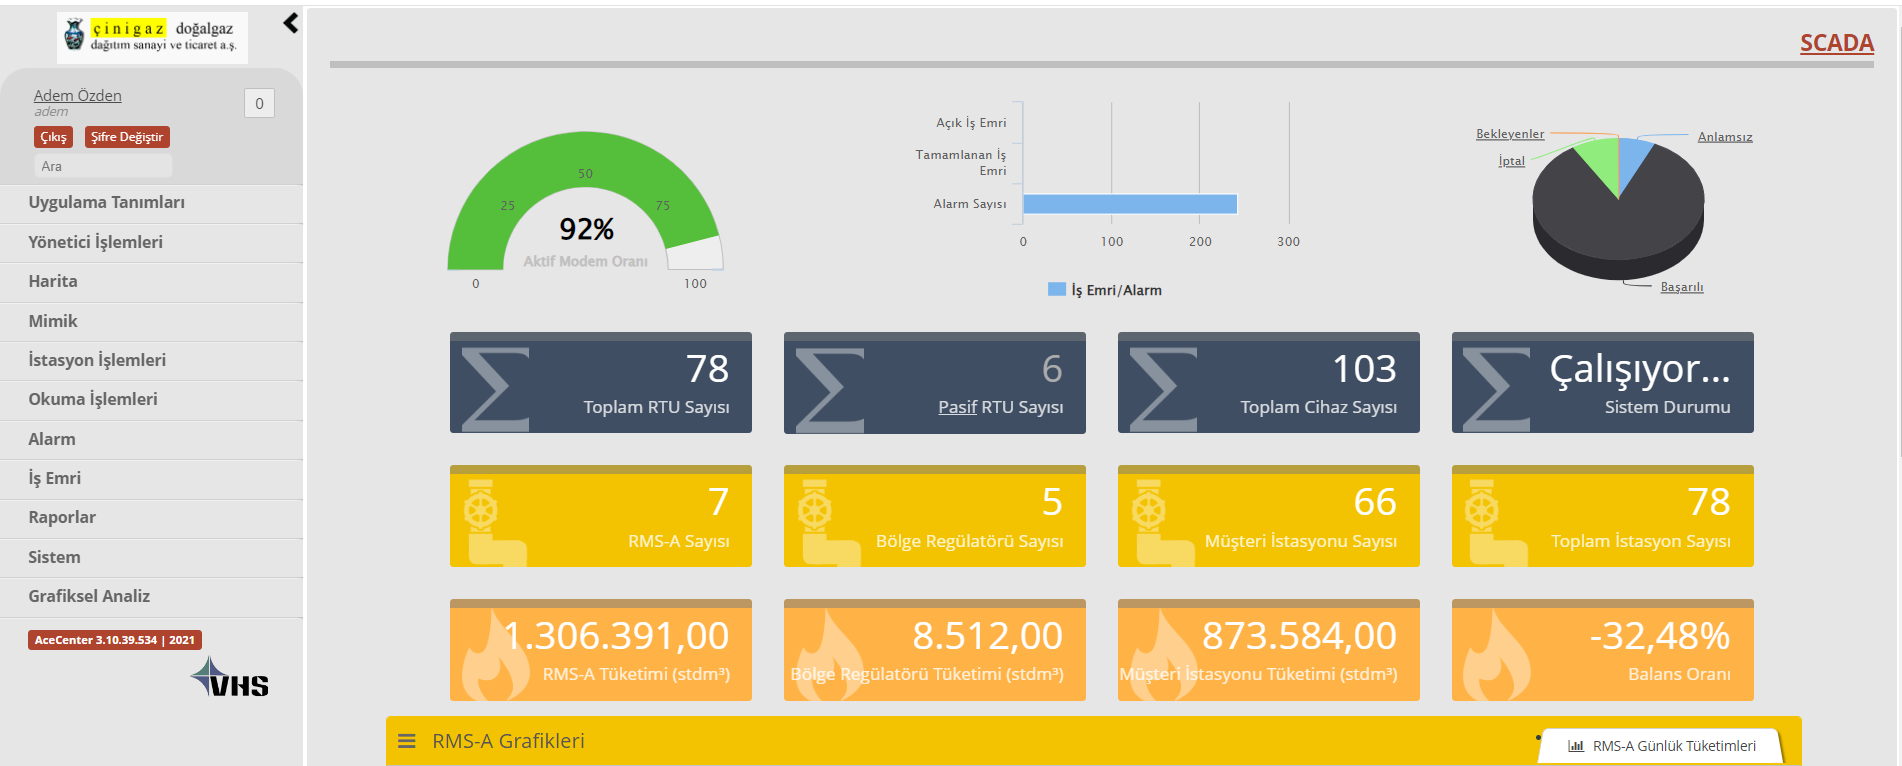
Task: Click the Şifre Değiştir button
Action: tap(127, 137)
